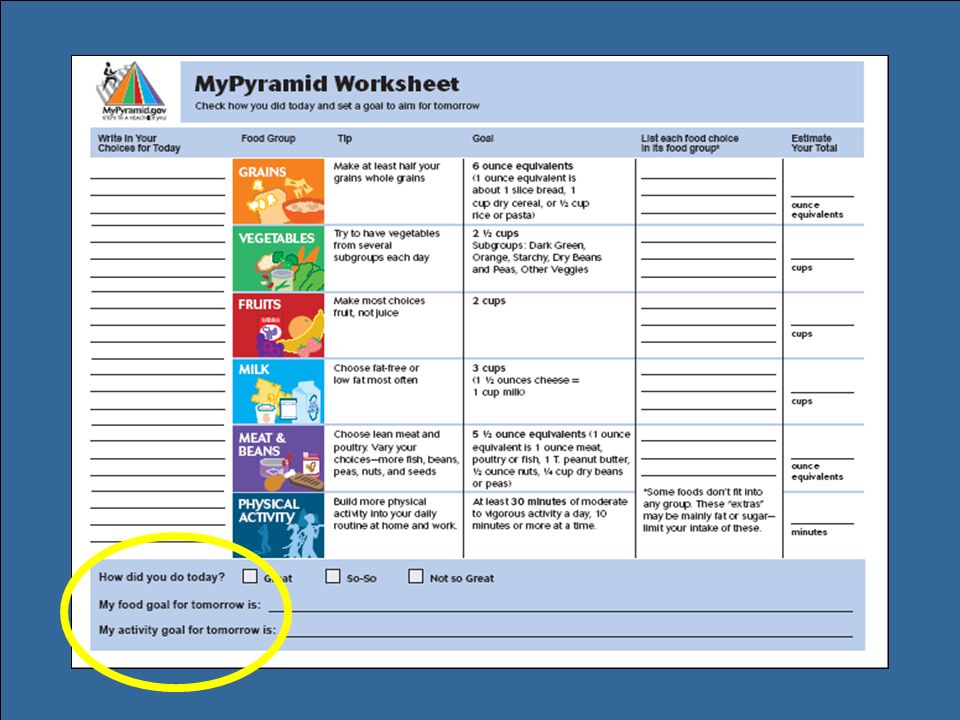
Task: Click '6 ounce equivalents' grains goal
Action: 523,166
